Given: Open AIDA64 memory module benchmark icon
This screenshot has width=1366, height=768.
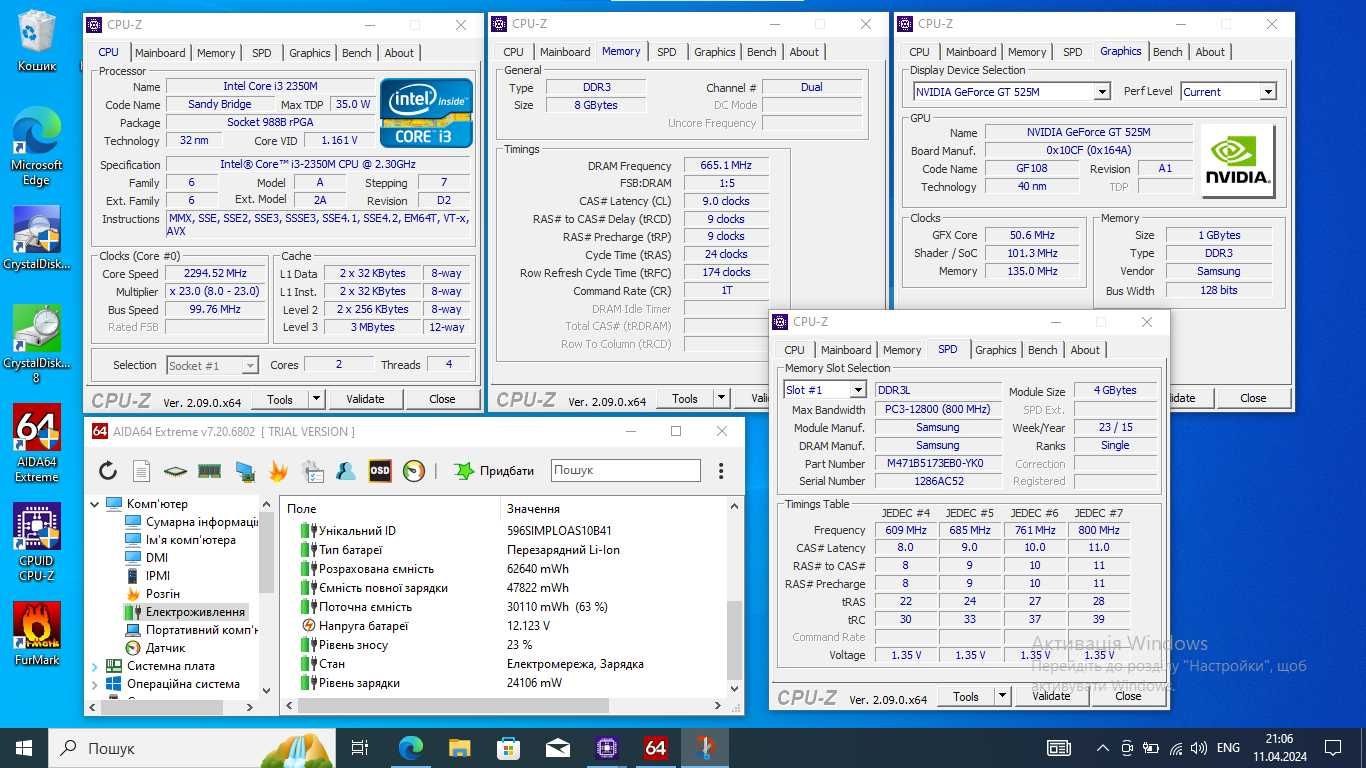Looking at the screenshot, I should click(x=209, y=471).
